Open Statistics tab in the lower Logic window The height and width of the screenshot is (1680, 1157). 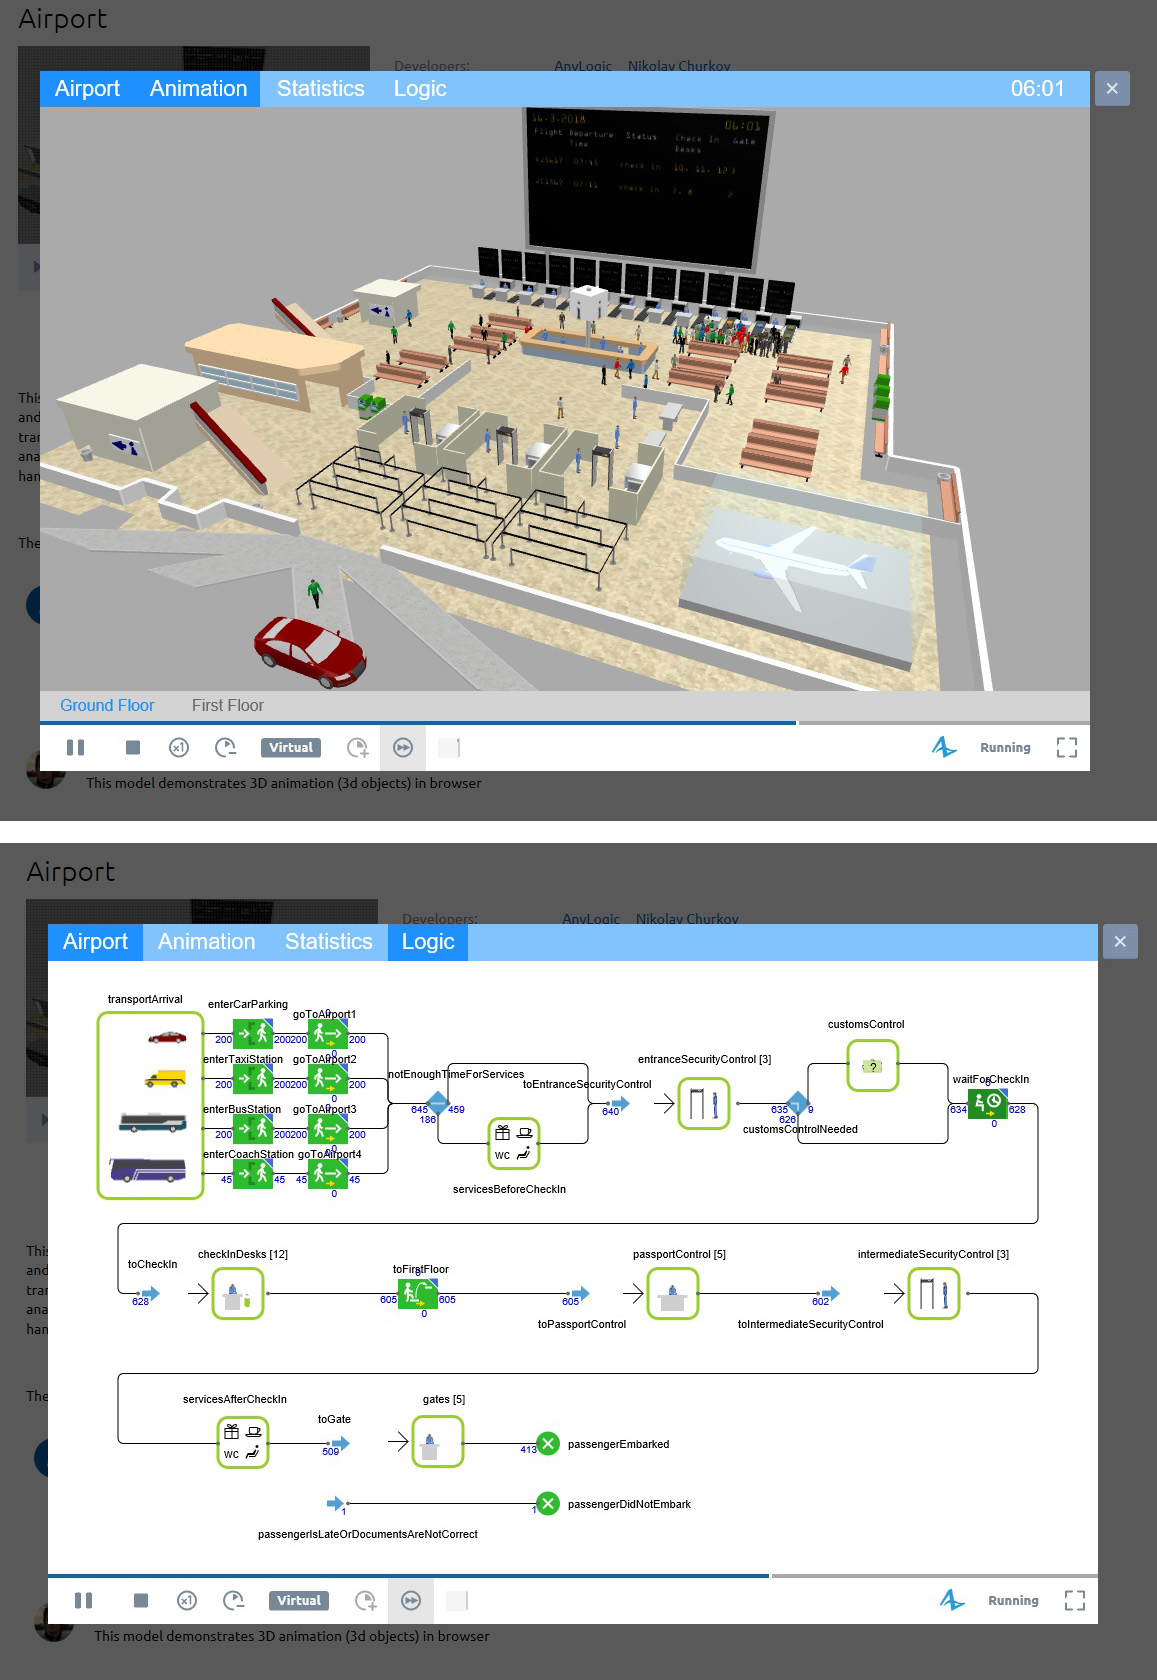[x=328, y=941]
